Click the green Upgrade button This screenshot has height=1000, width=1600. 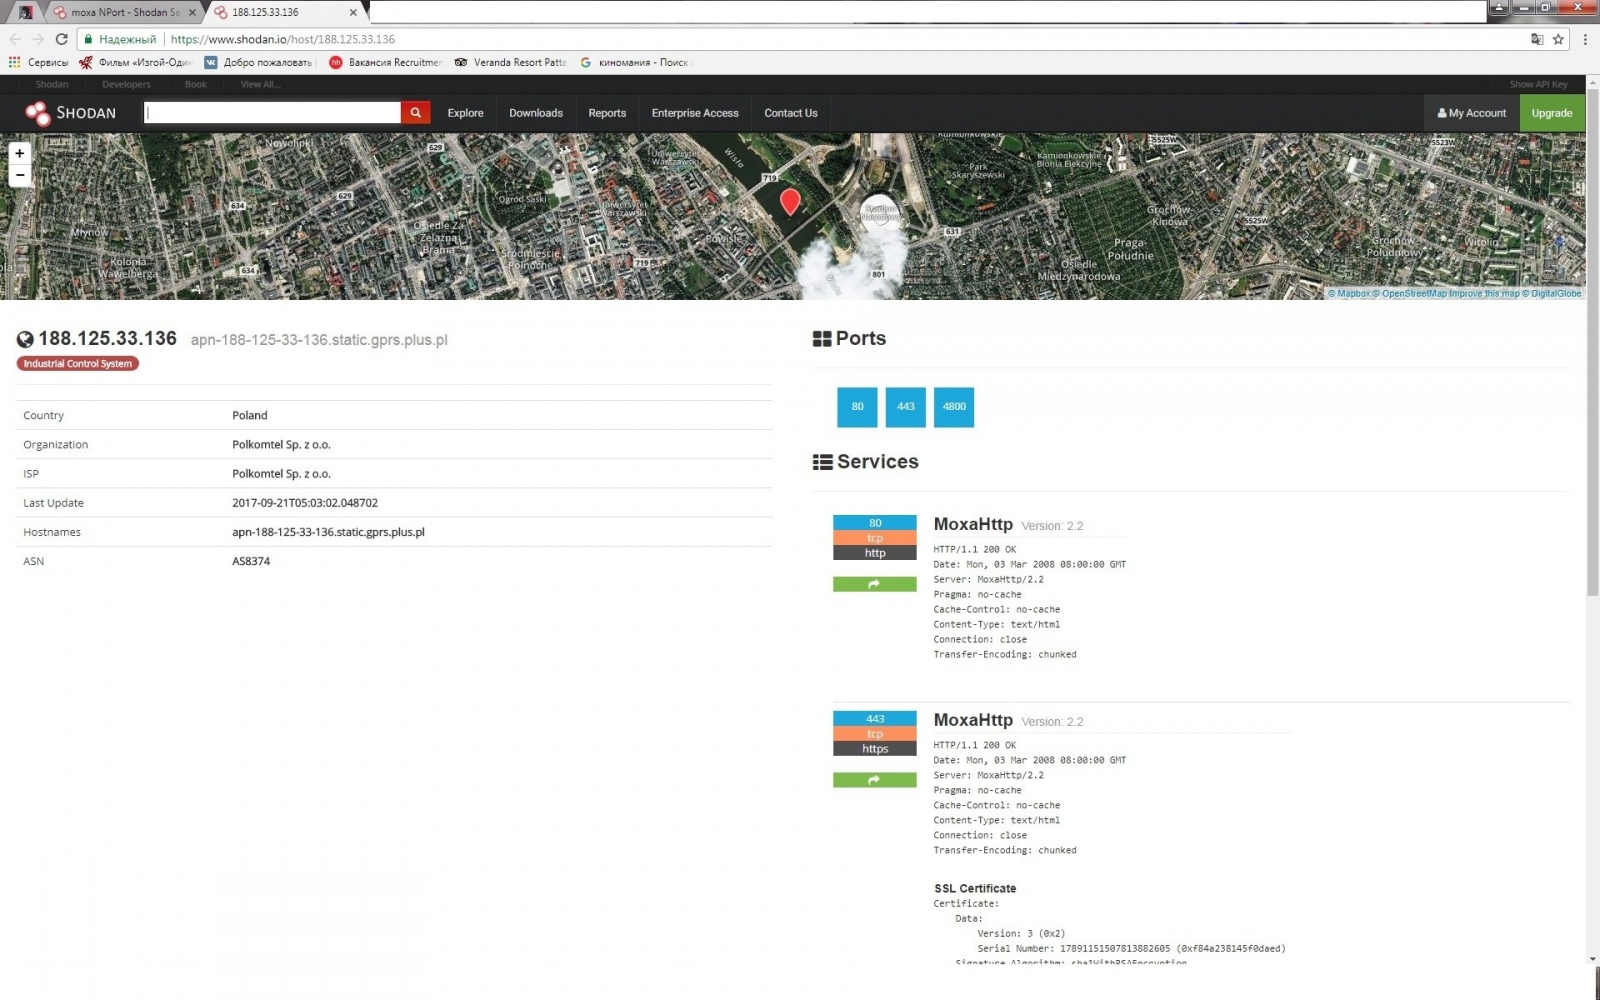click(1552, 113)
